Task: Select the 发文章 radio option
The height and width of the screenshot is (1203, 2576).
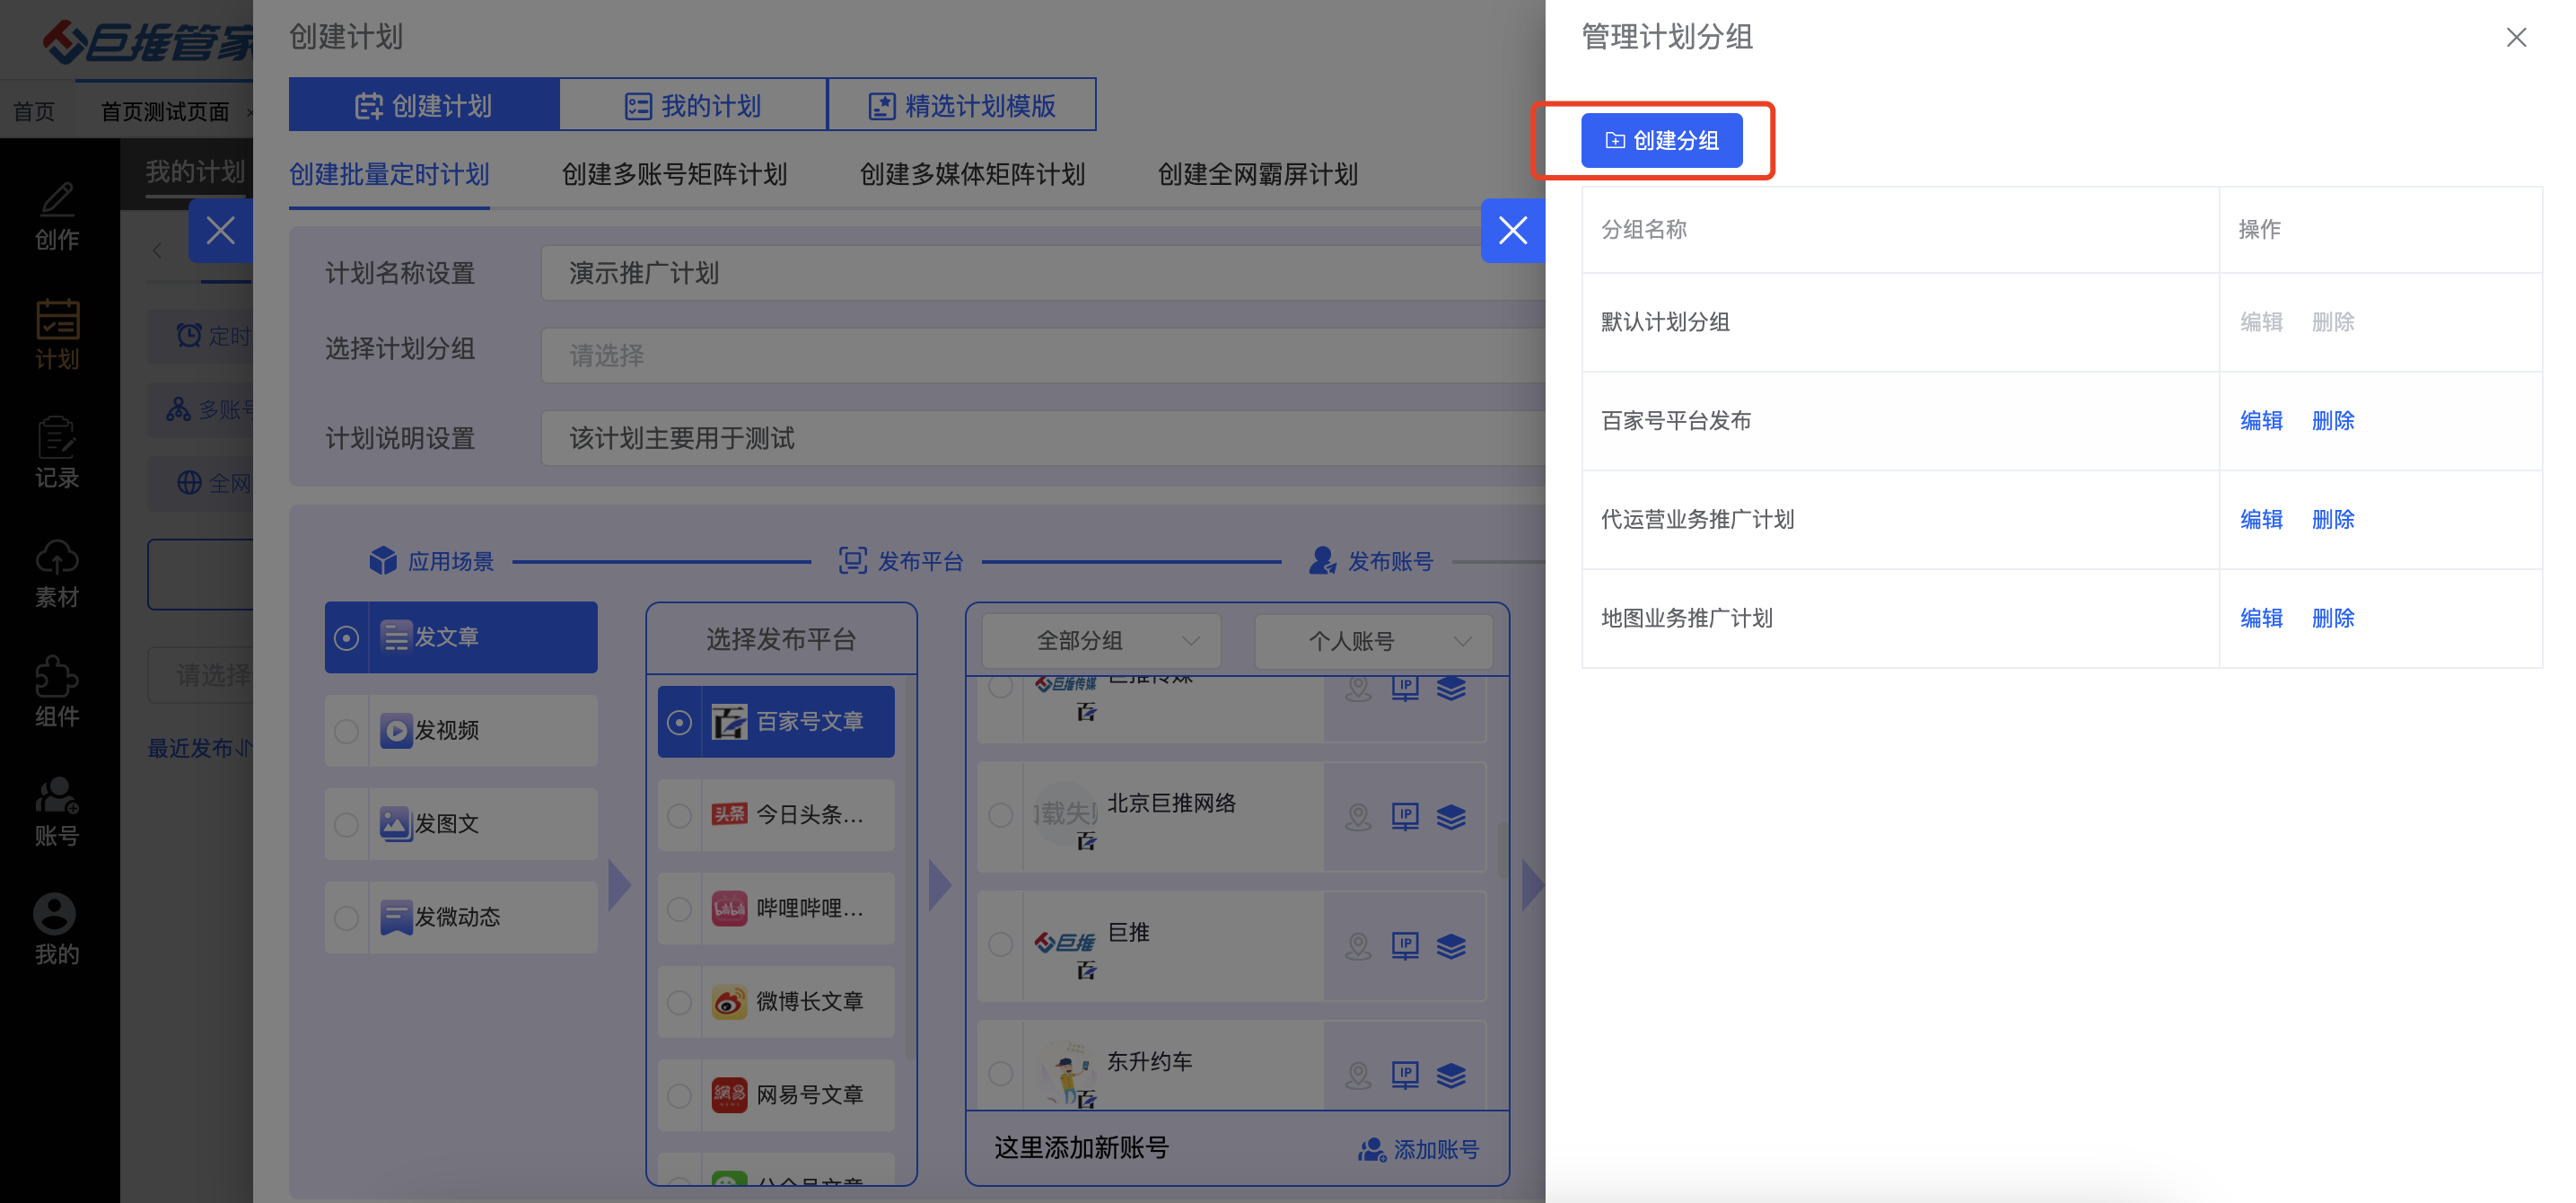Action: (x=346, y=637)
